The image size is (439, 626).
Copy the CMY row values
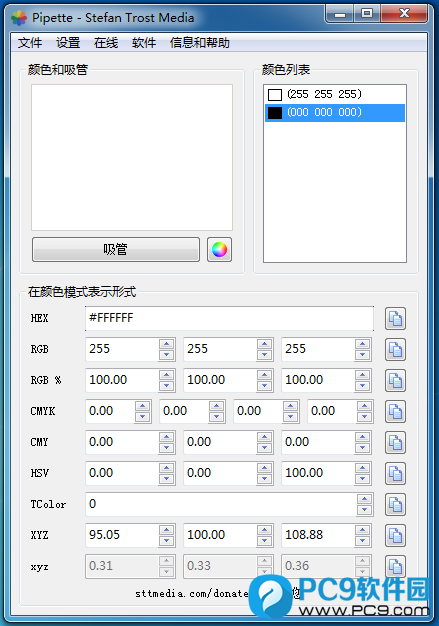point(395,443)
